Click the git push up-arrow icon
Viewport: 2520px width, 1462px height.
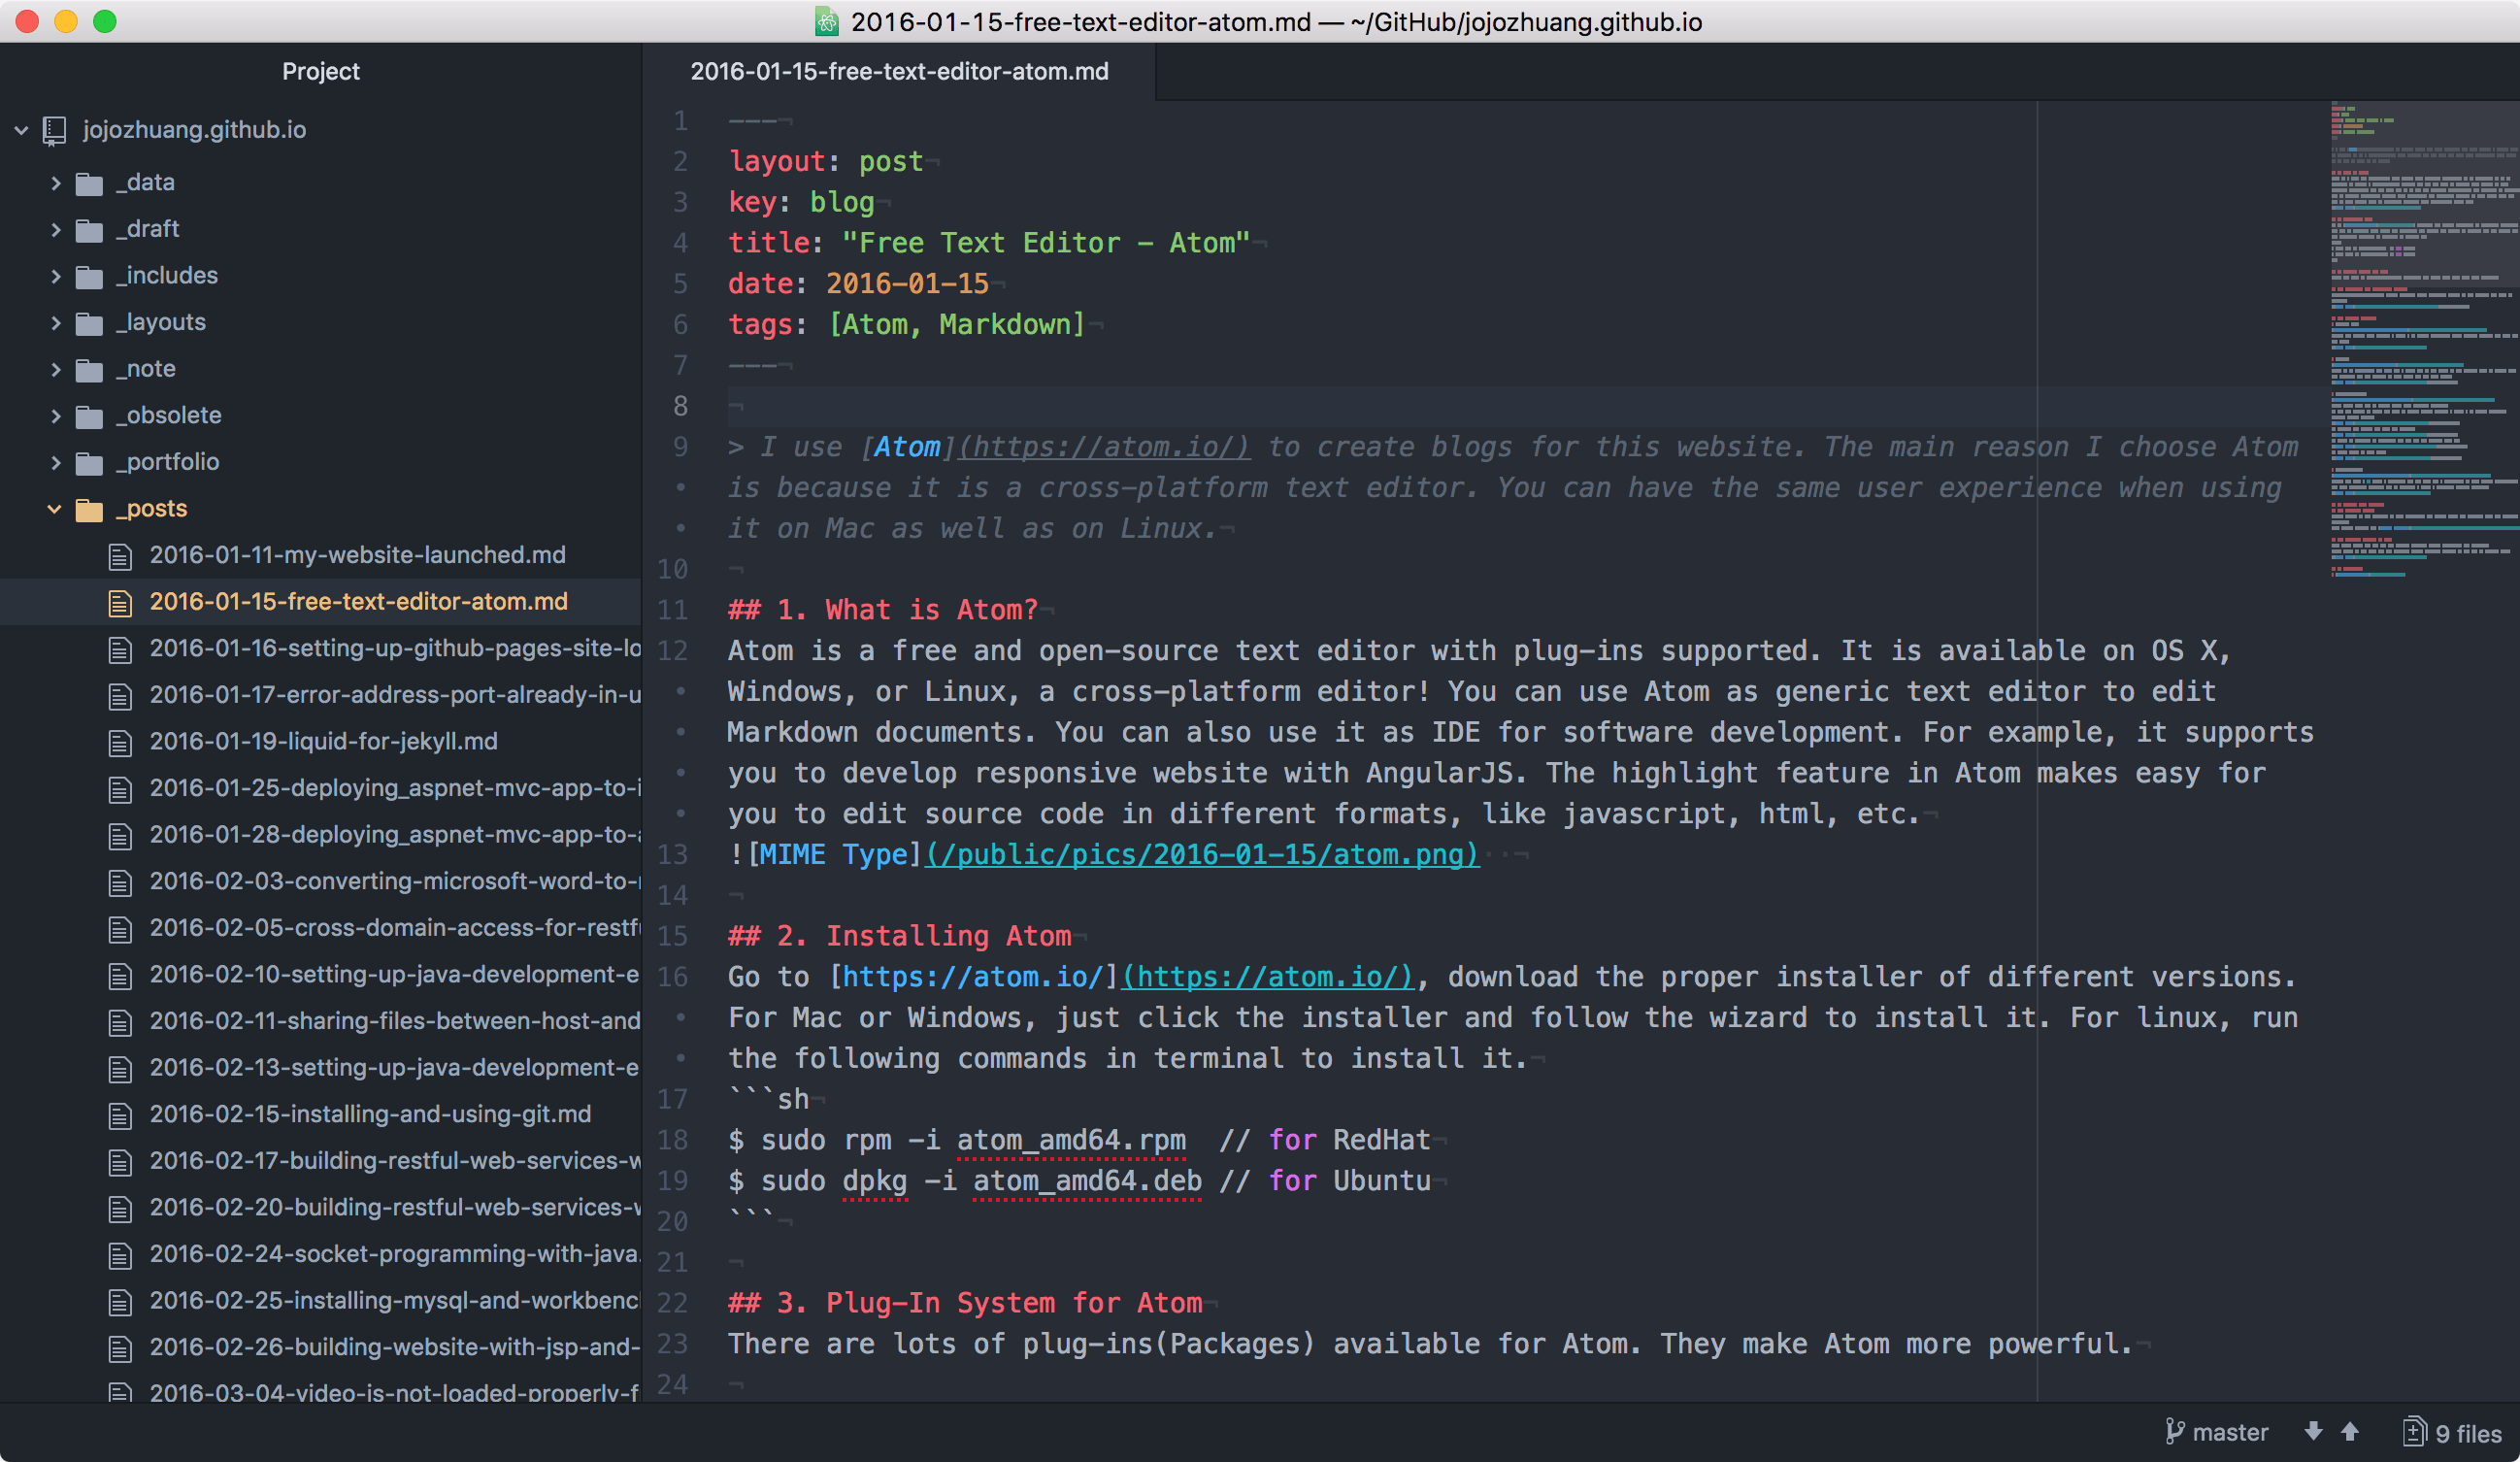click(x=2350, y=1432)
